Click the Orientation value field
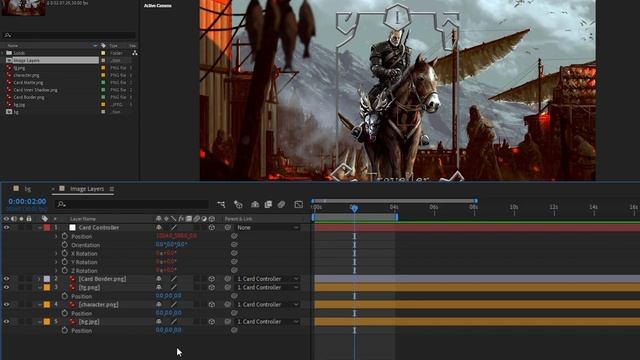Screen dimensions: 640x360 point(171,244)
